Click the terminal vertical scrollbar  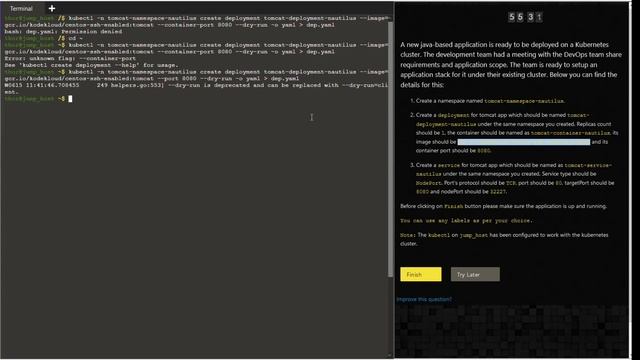[x=390, y=149]
